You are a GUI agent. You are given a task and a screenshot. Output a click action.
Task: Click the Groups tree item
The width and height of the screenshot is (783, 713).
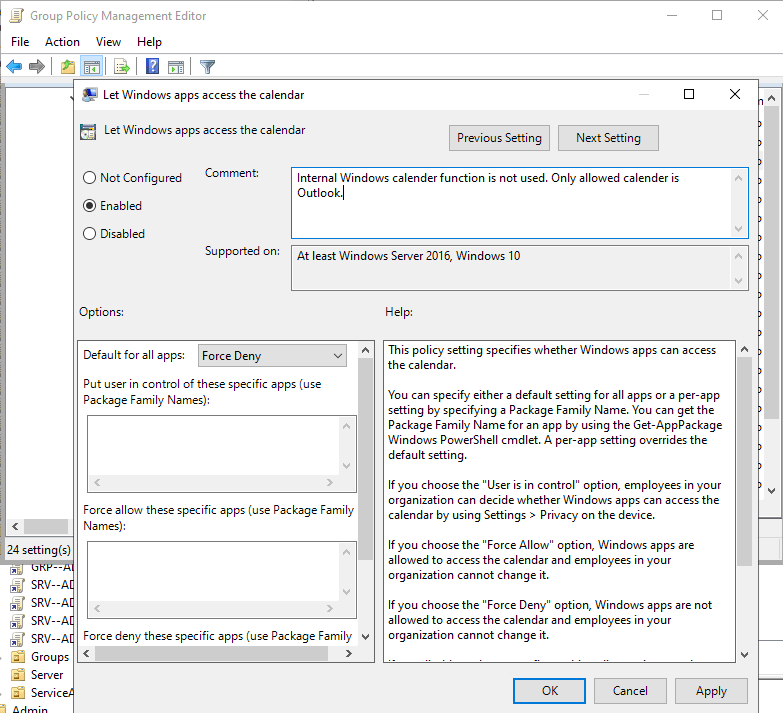[x=50, y=657]
